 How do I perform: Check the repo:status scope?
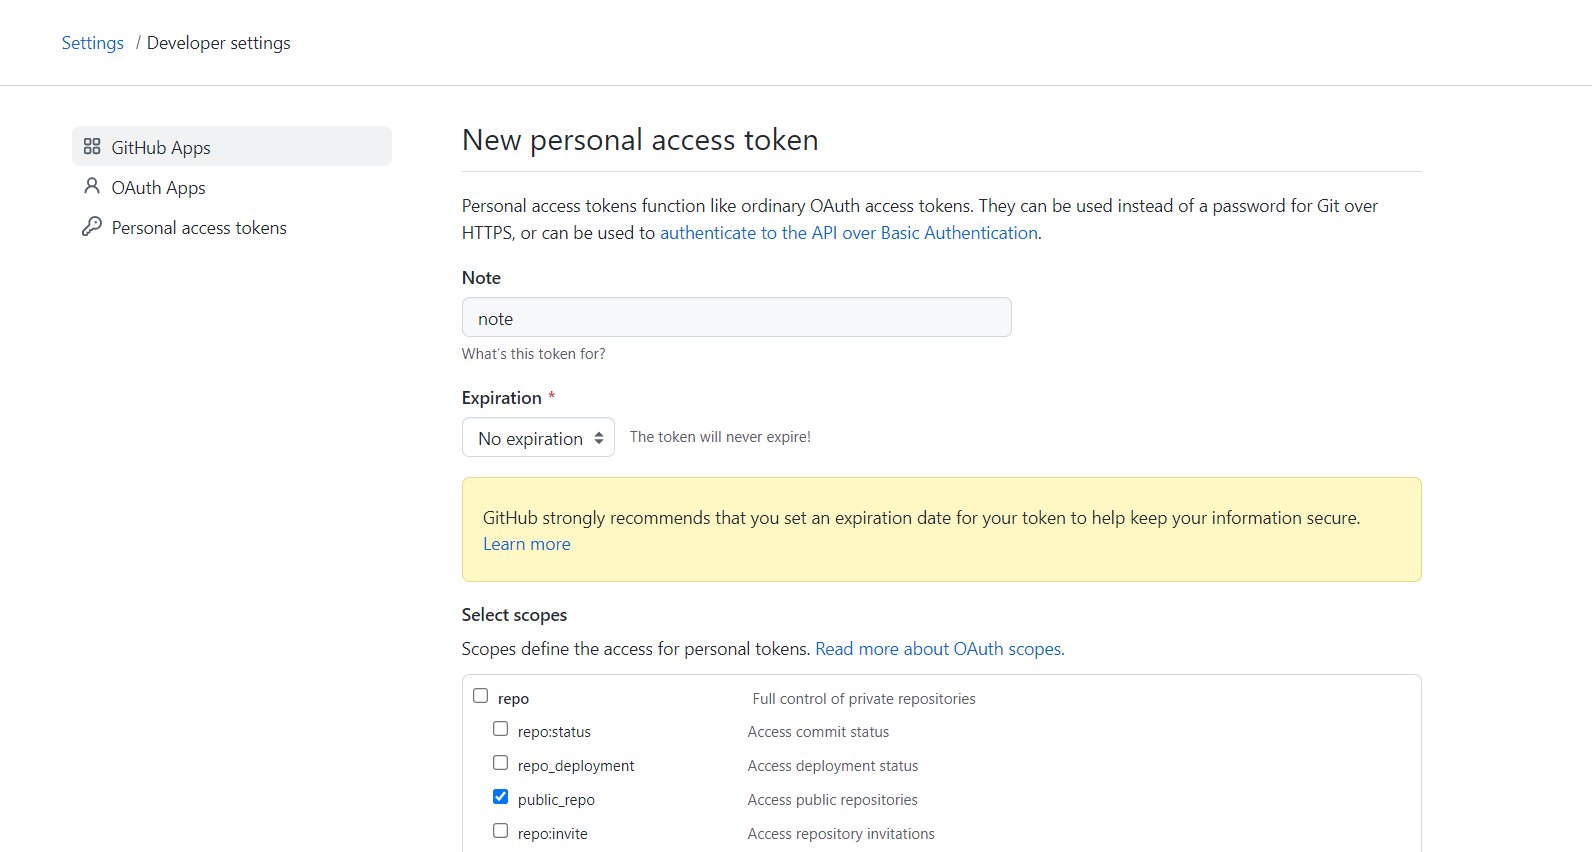pyautogui.click(x=501, y=729)
